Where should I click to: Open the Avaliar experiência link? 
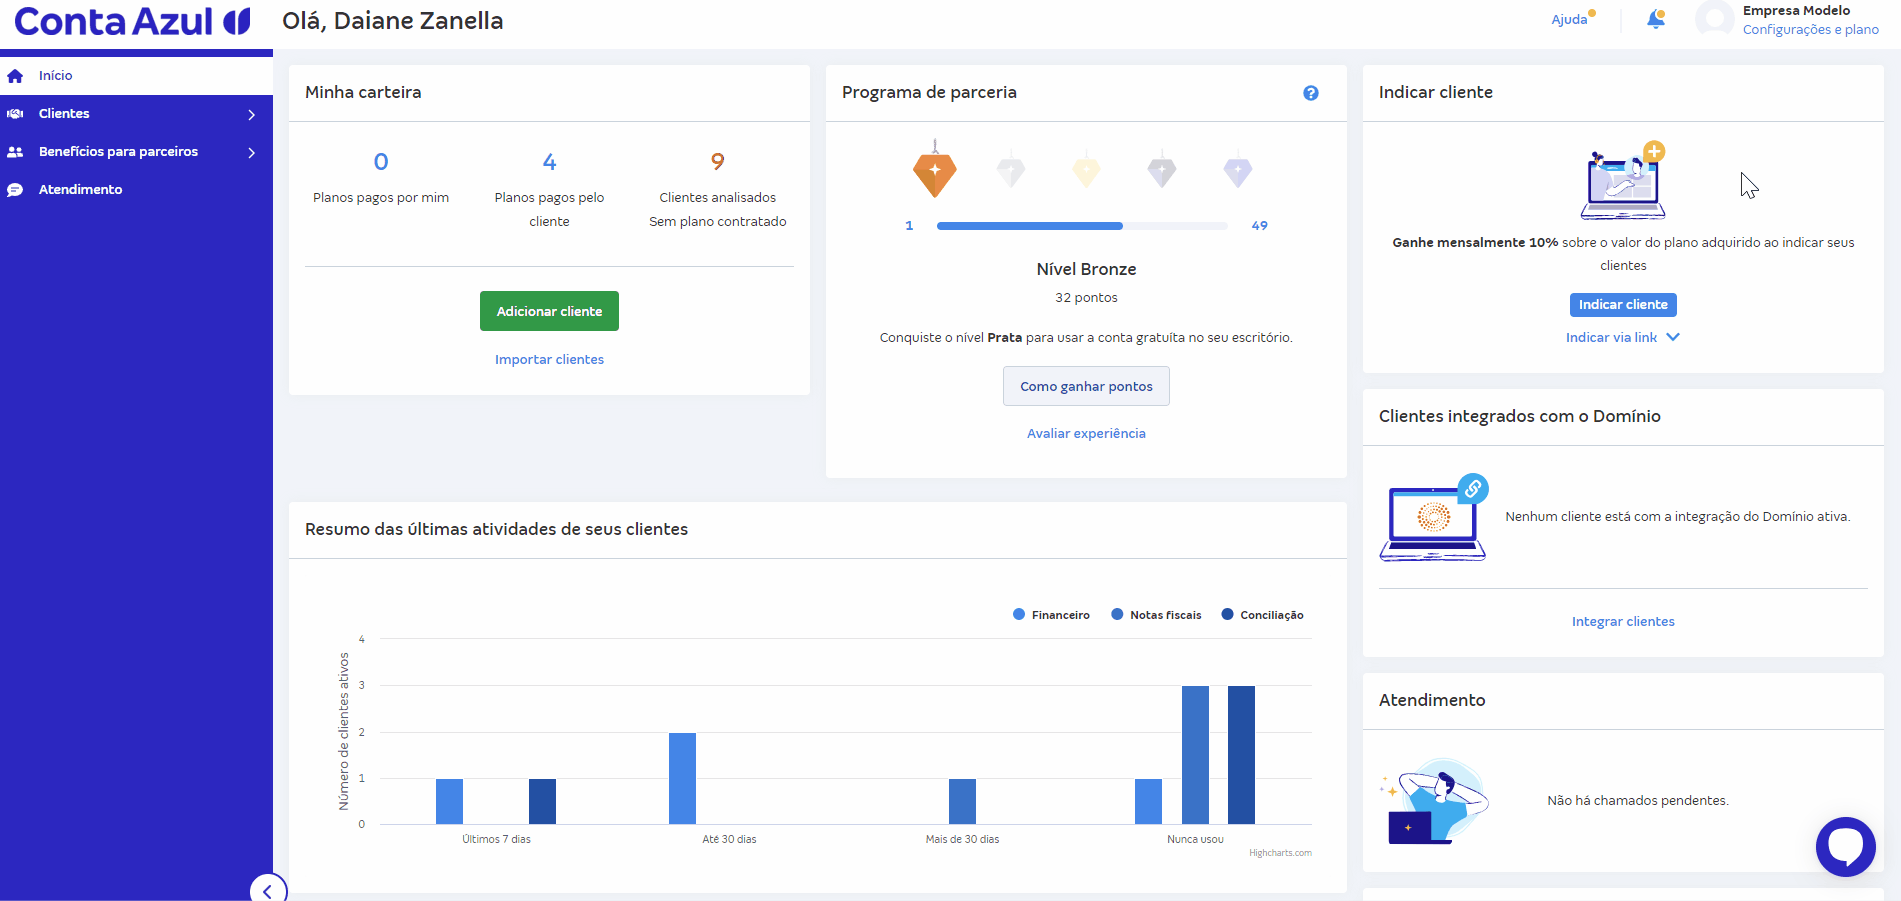1086,434
